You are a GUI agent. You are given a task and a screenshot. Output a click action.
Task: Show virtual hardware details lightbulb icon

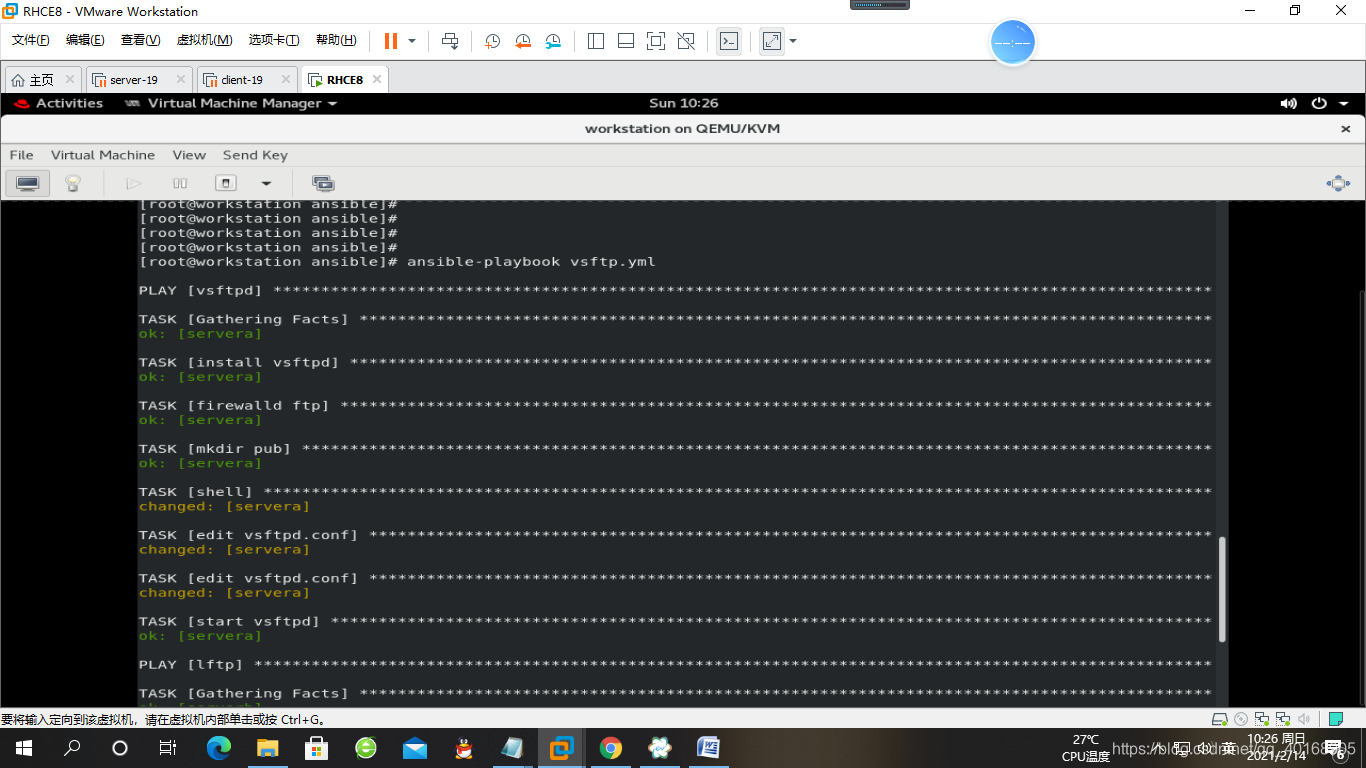73,183
